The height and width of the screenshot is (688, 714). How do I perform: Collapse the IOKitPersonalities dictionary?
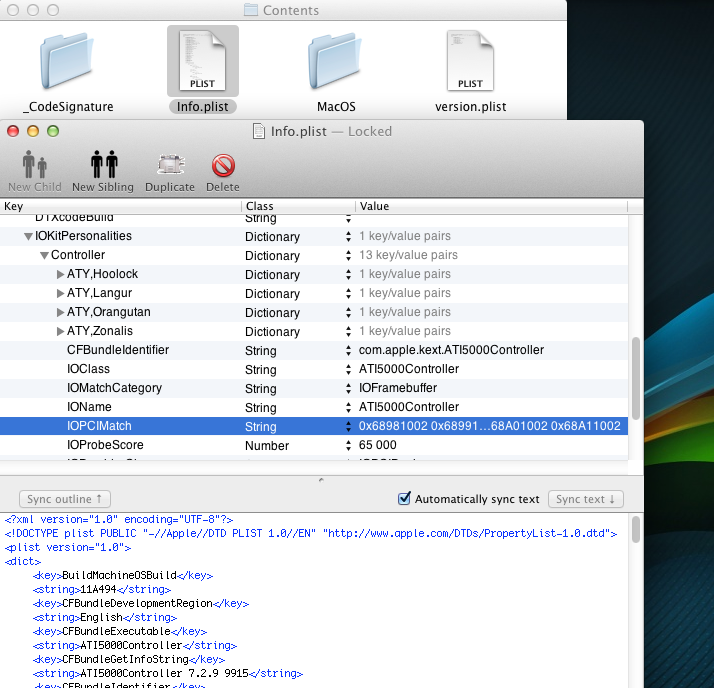pyautogui.click(x=28, y=236)
